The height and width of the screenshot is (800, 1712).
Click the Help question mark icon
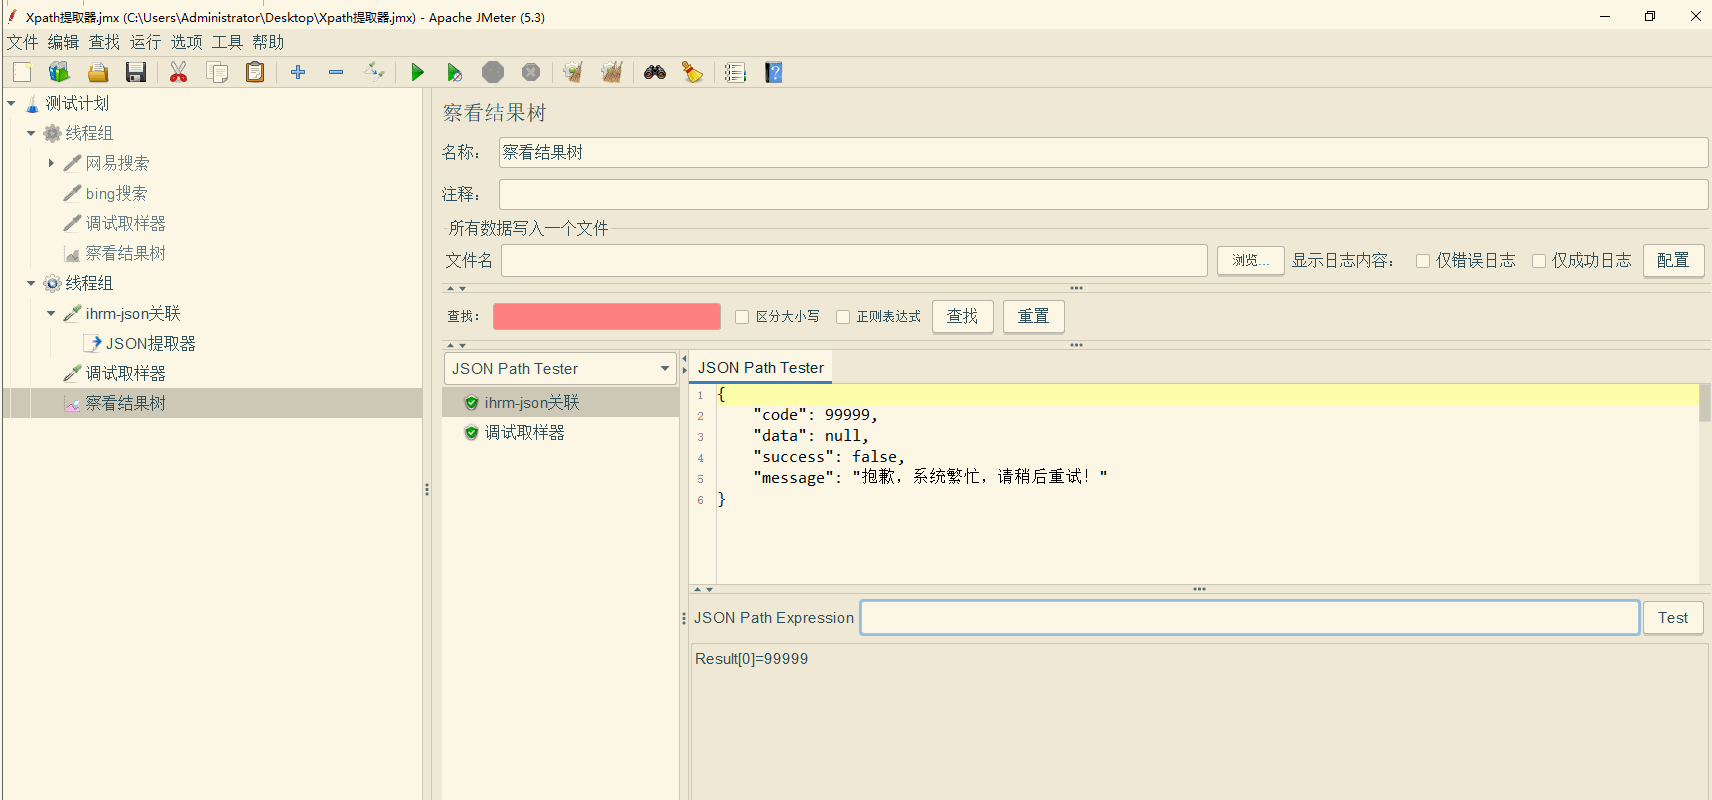click(x=774, y=72)
